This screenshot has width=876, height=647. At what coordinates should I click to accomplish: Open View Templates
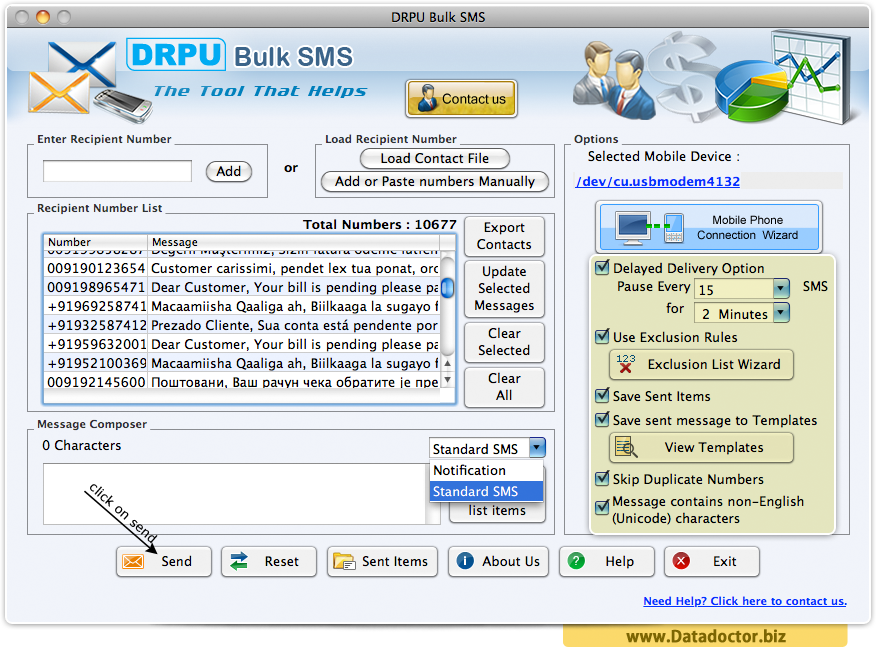click(701, 448)
